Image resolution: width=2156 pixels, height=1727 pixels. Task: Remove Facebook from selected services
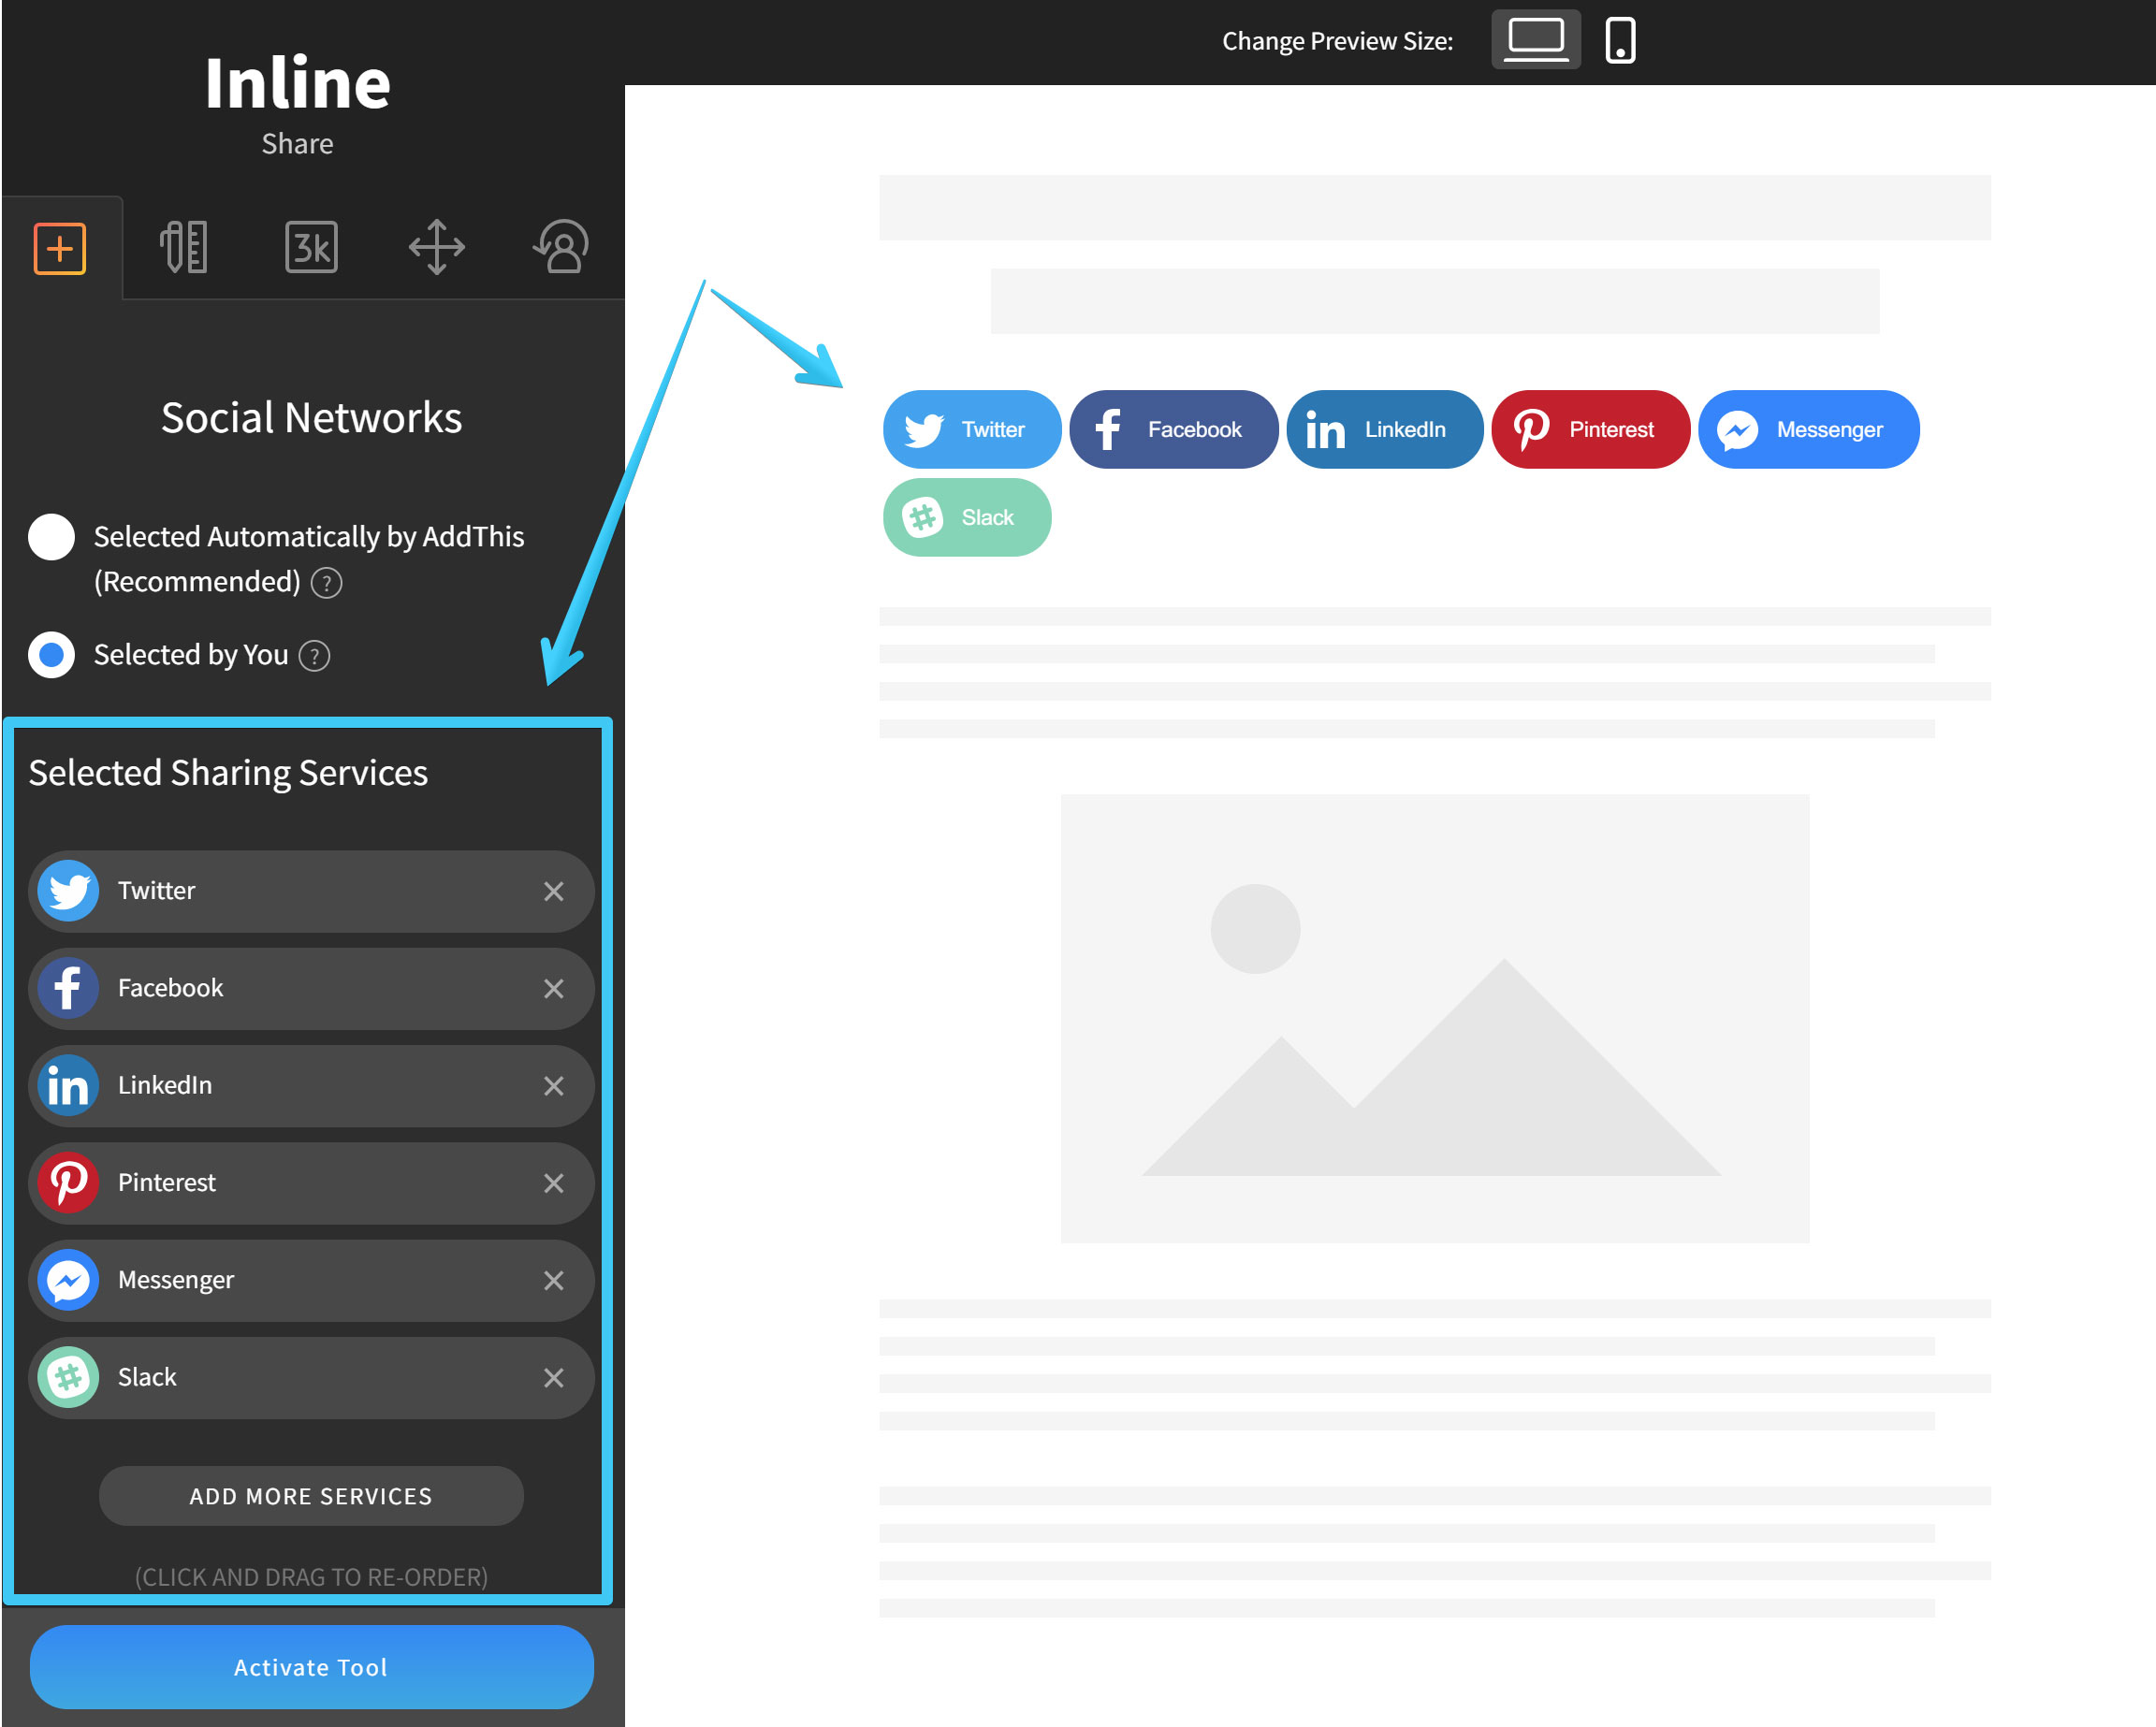[x=554, y=989]
